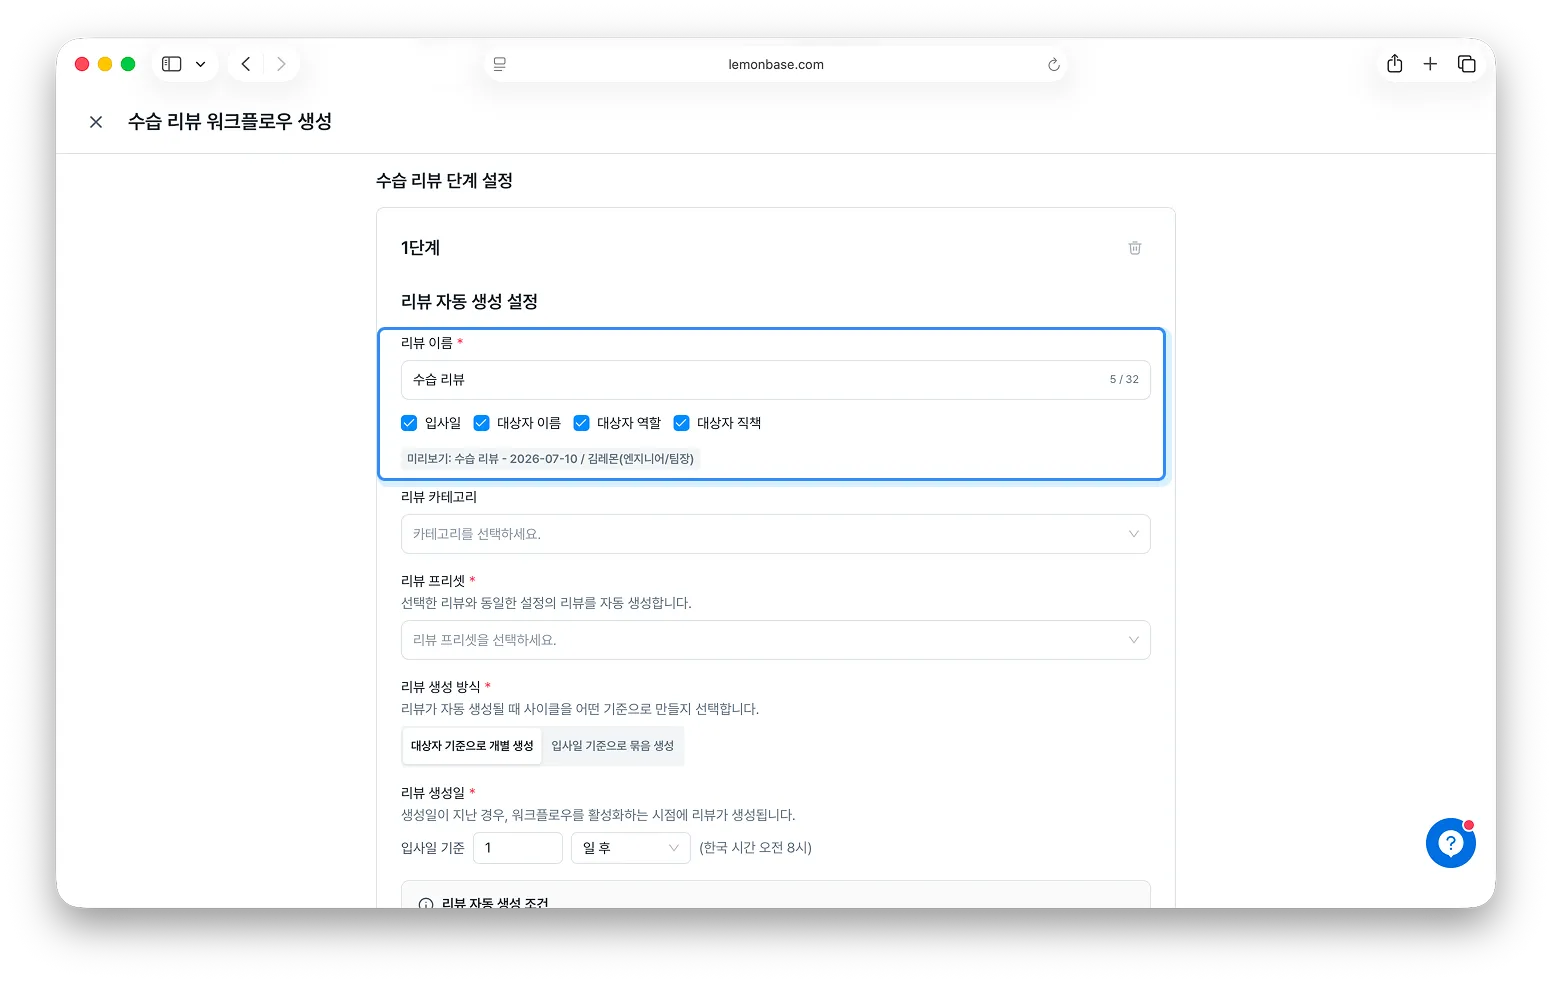Click the 리뷰 자동 생성 설정 heading
The width and height of the screenshot is (1552, 982).
pos(469,302)
